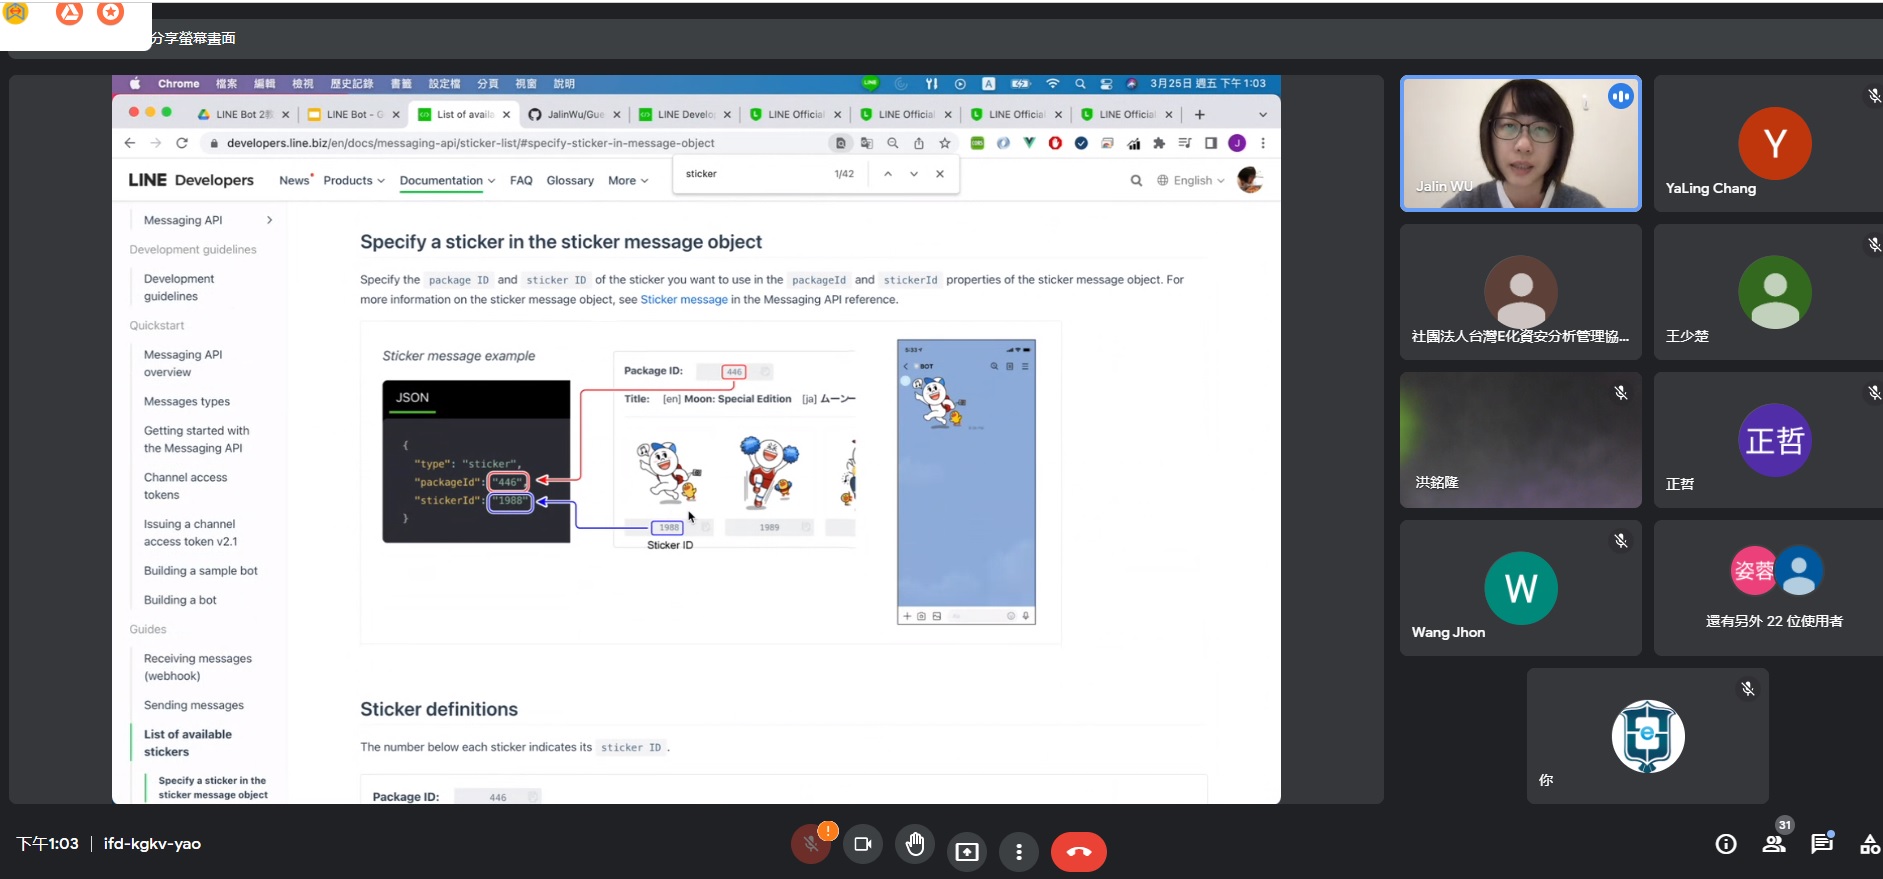
Task: Raise hand in the meeting
Action: [x=915, y=845]
